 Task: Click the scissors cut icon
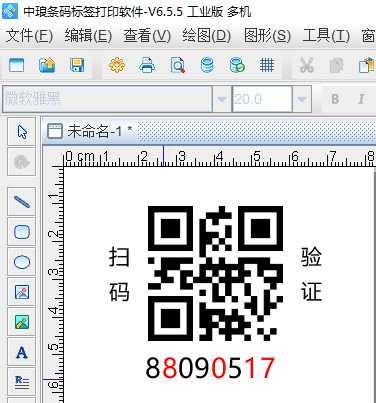coord(307,65)
